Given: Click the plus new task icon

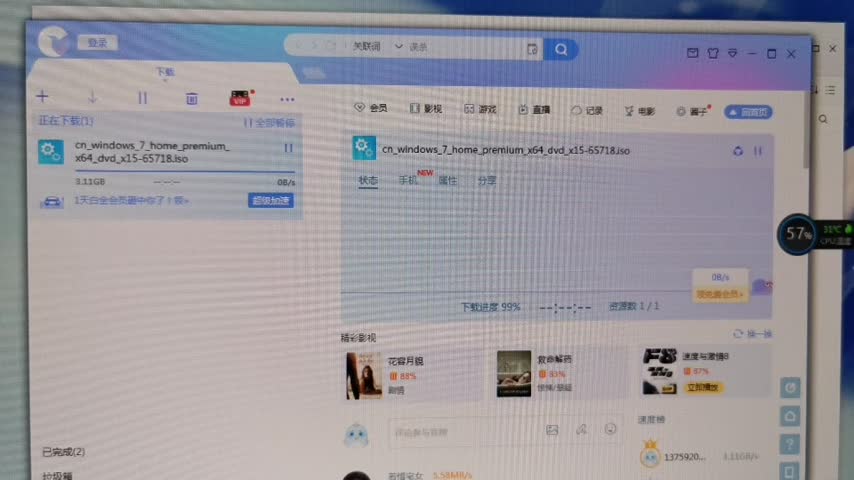Looking at the screenshot, I should (x=42, y=96).
